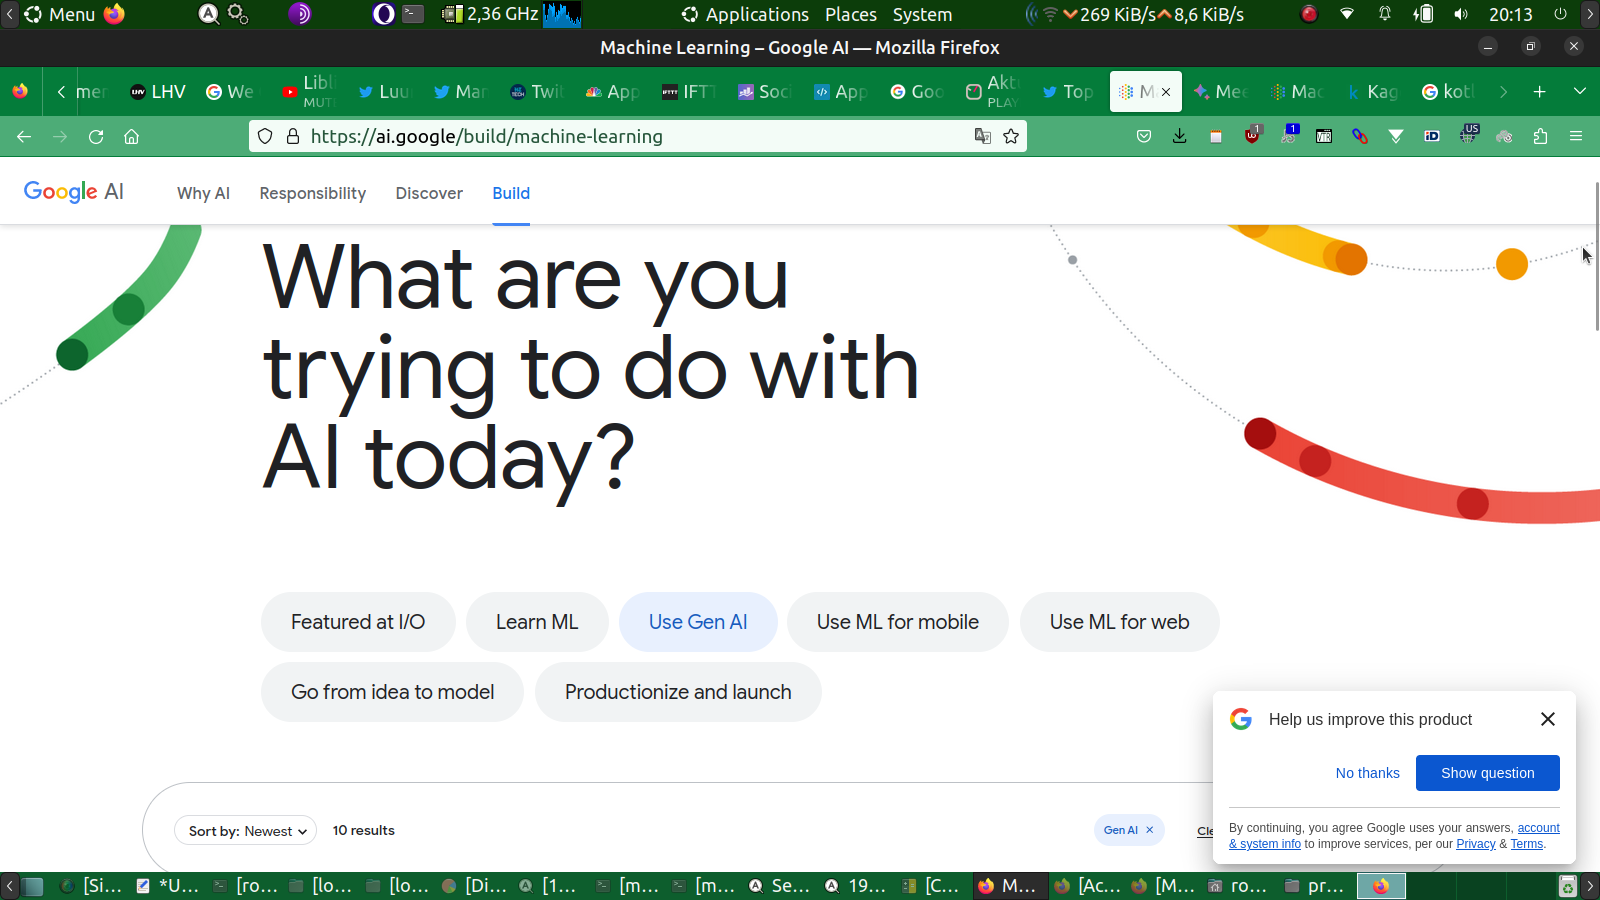
Task: Dismiss the 'Help us improve' survey popup
Action: [1548, 719]
